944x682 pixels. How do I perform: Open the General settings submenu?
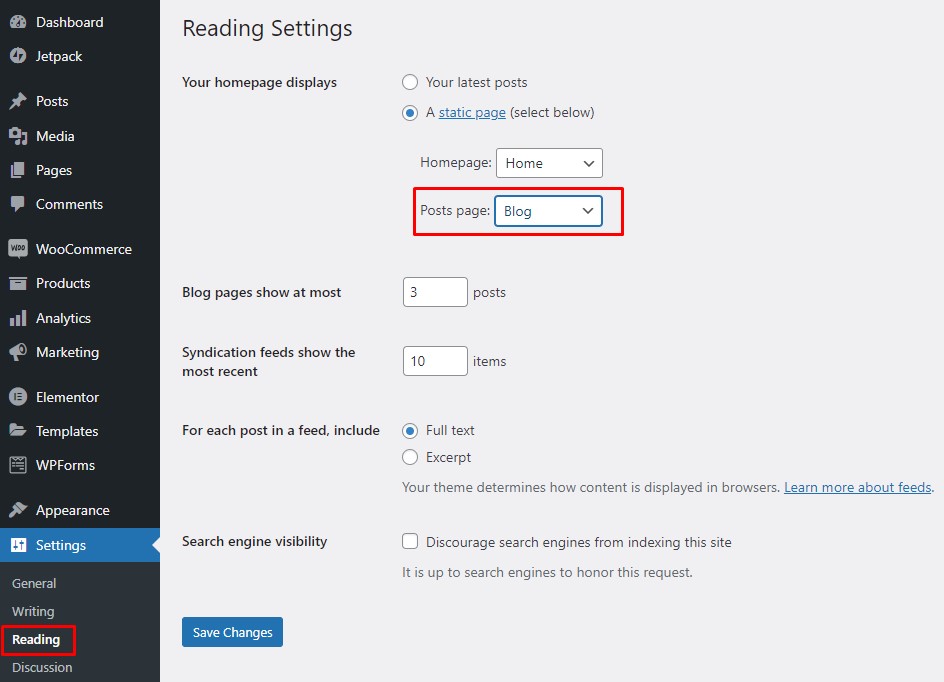click(x=34, y=583)
